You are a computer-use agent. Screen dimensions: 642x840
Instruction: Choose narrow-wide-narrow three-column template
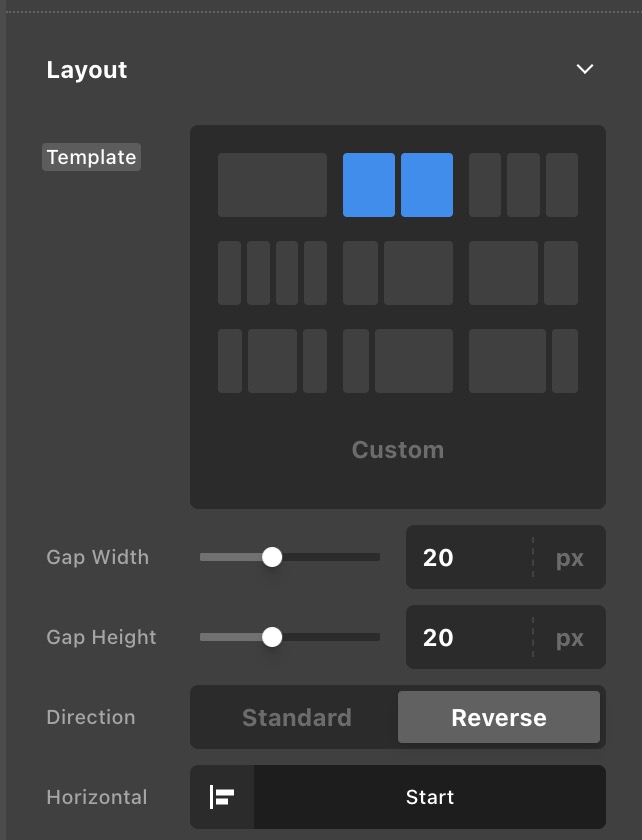[x=272, y=361]
